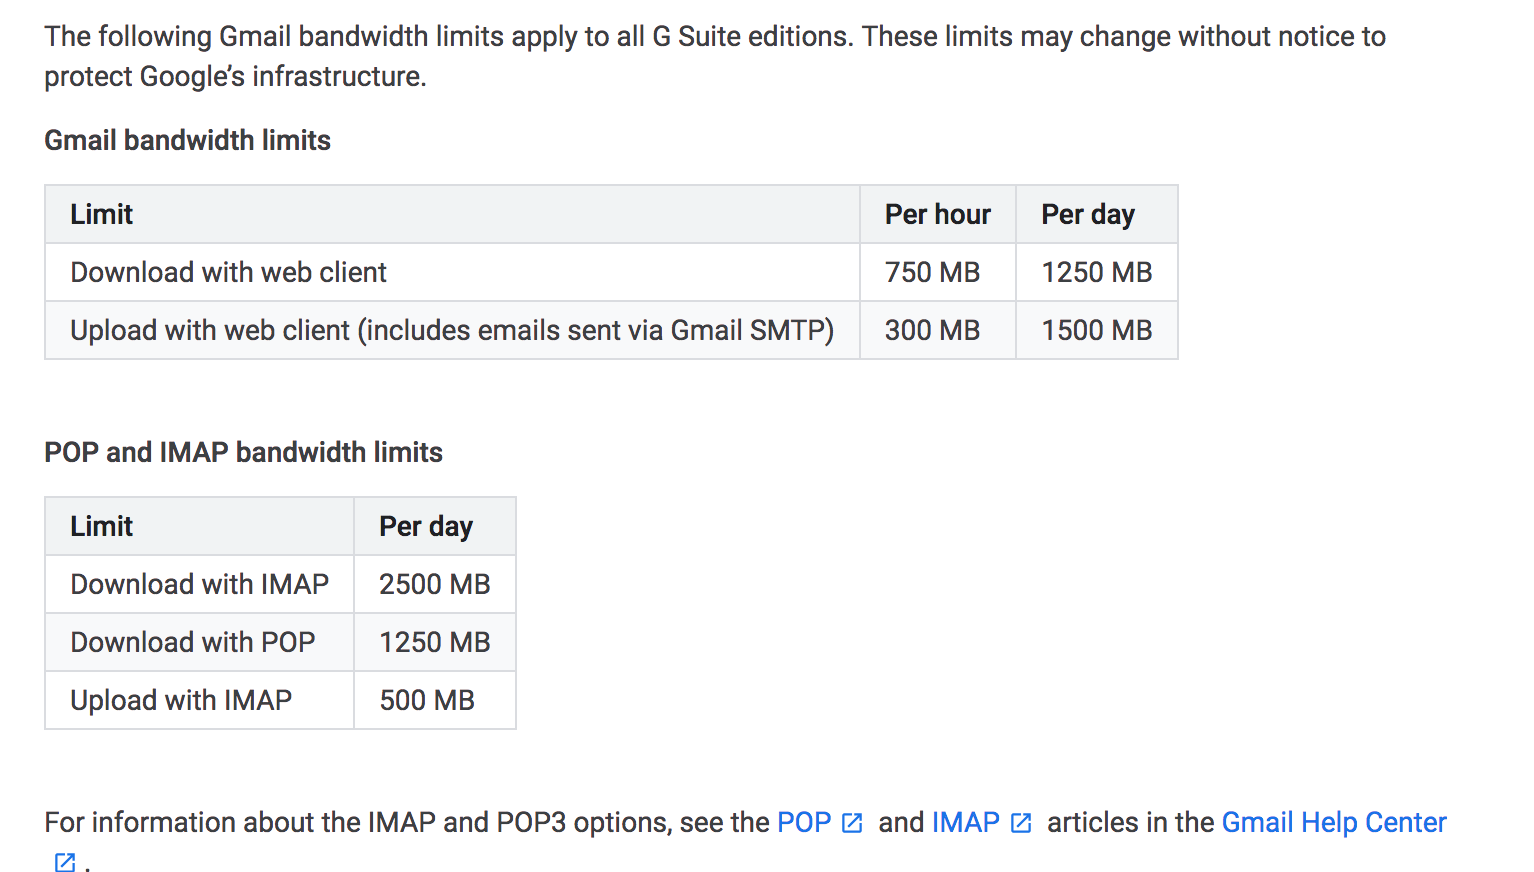1534x872 pixels.
Task: Click the external-link icon next to IMAP
Action: (x=1021, y=823)
